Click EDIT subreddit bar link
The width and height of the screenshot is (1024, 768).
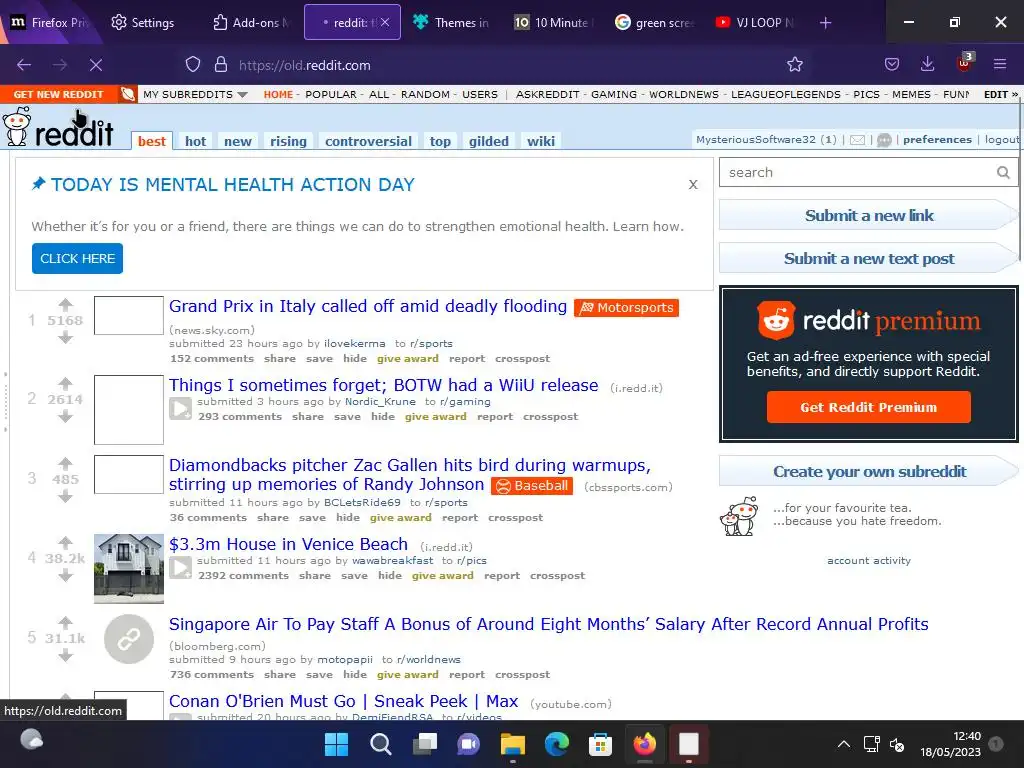(1000, 95)
